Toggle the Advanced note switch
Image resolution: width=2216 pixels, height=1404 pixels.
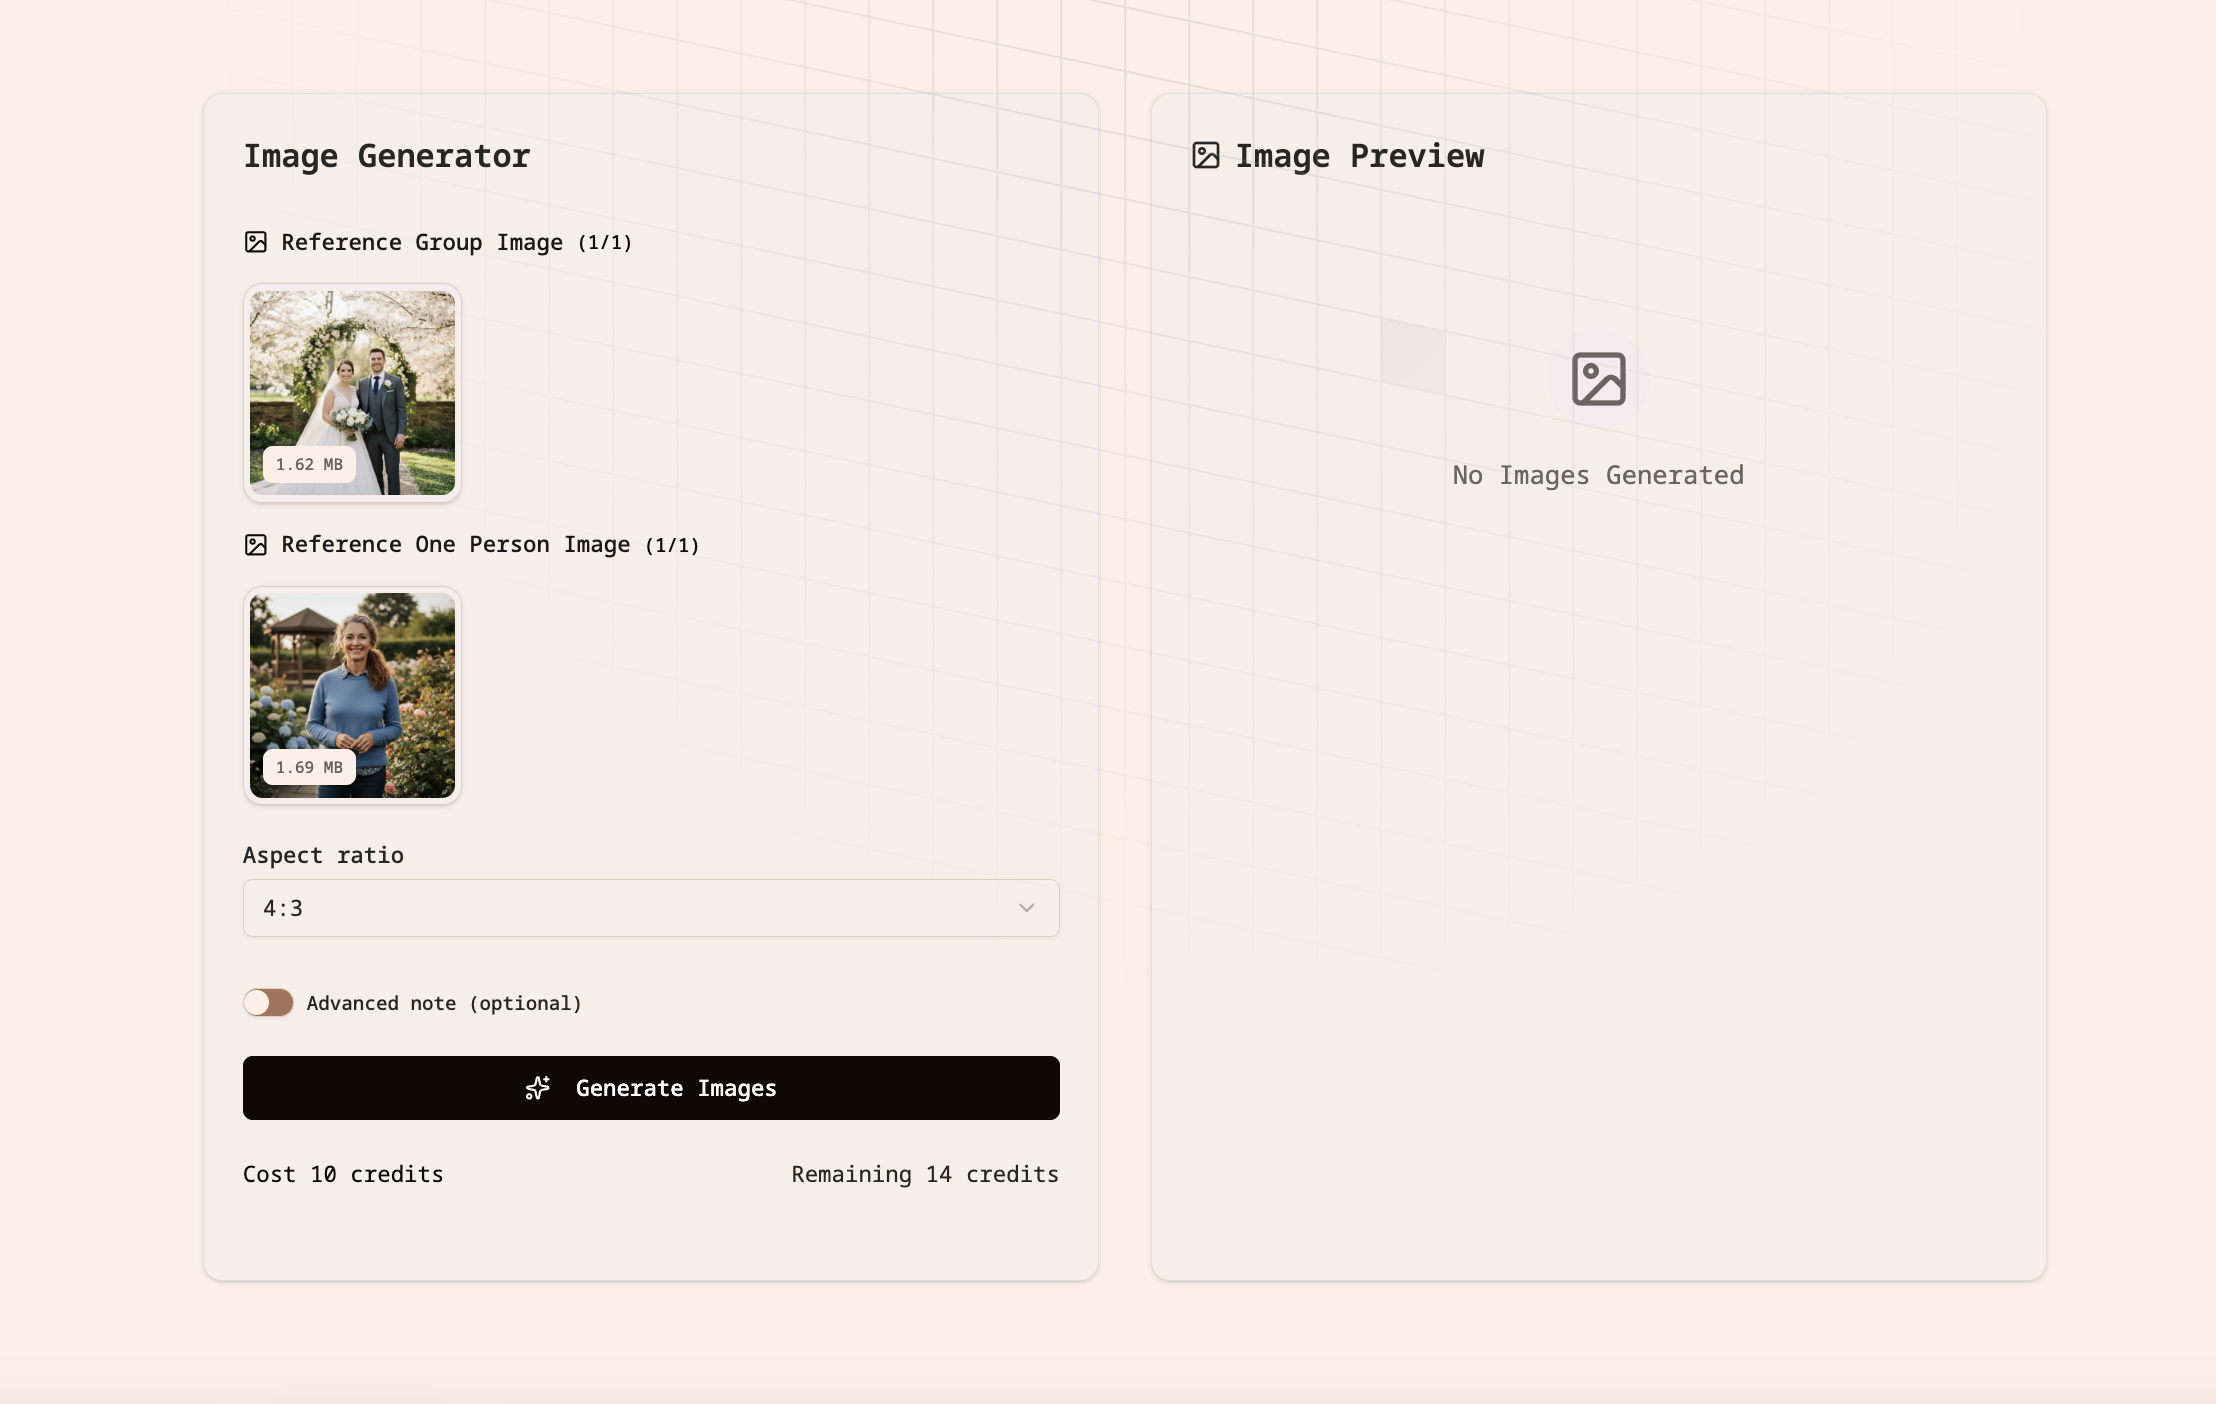268,1003
